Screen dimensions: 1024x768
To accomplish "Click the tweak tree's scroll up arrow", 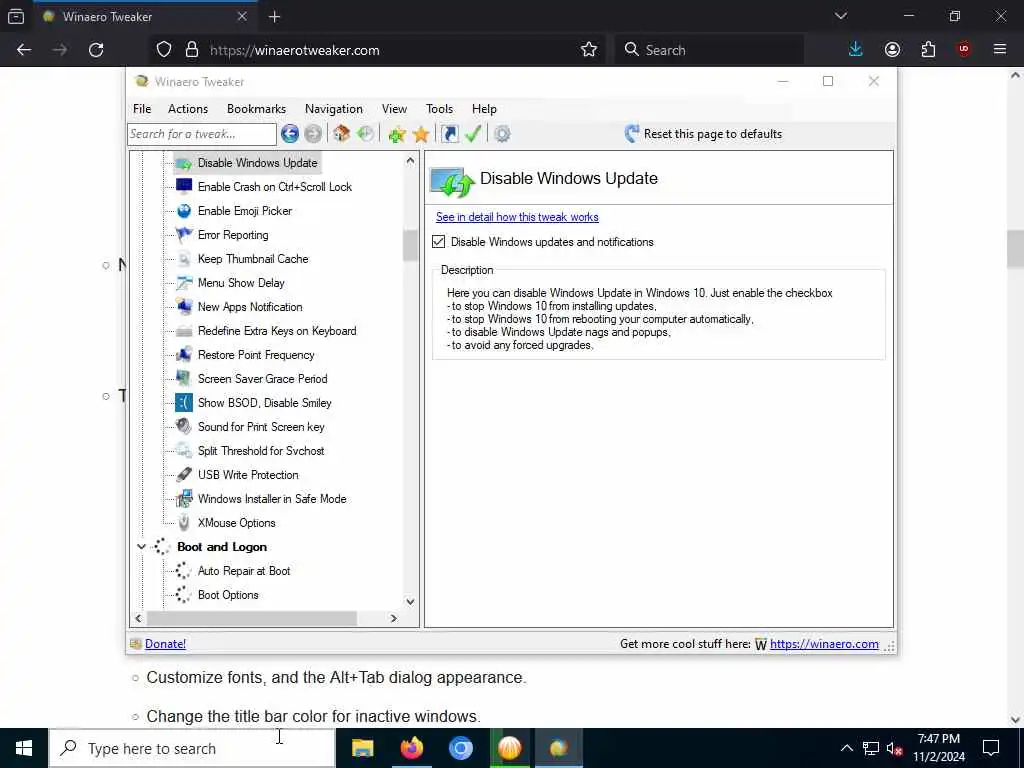I will click(x=410, y=160).
